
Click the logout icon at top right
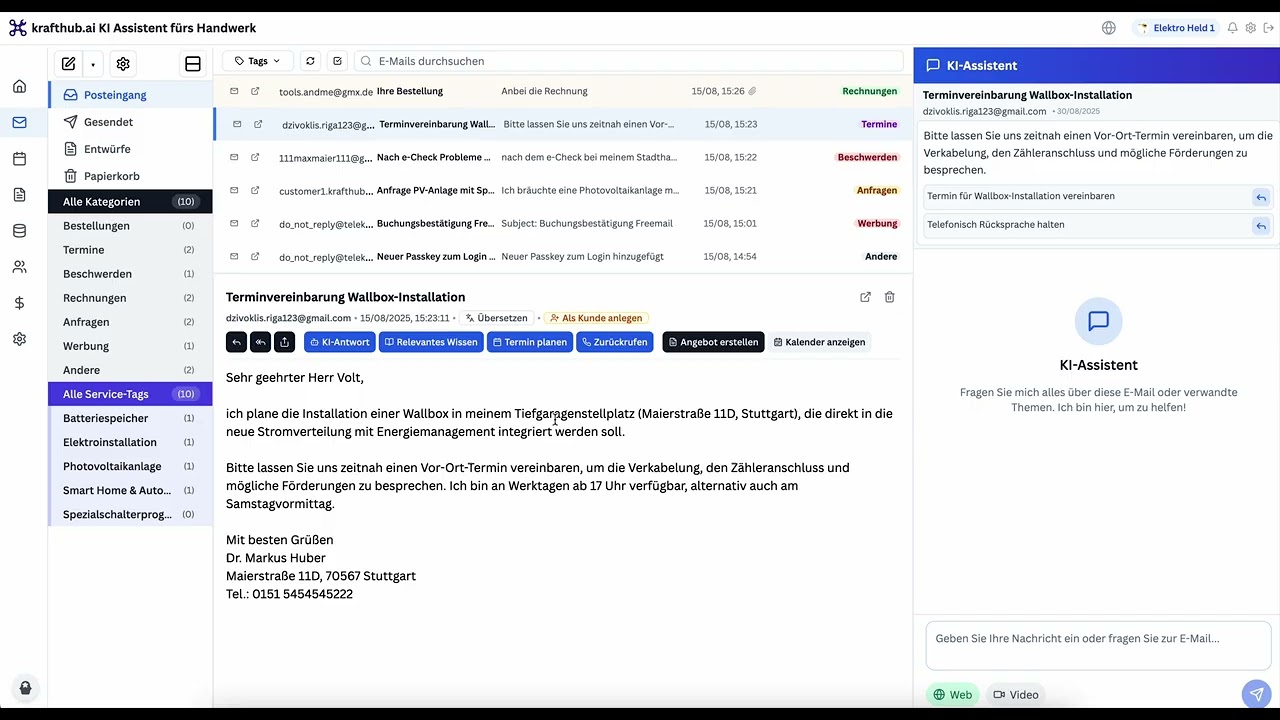pos(1268,28)
